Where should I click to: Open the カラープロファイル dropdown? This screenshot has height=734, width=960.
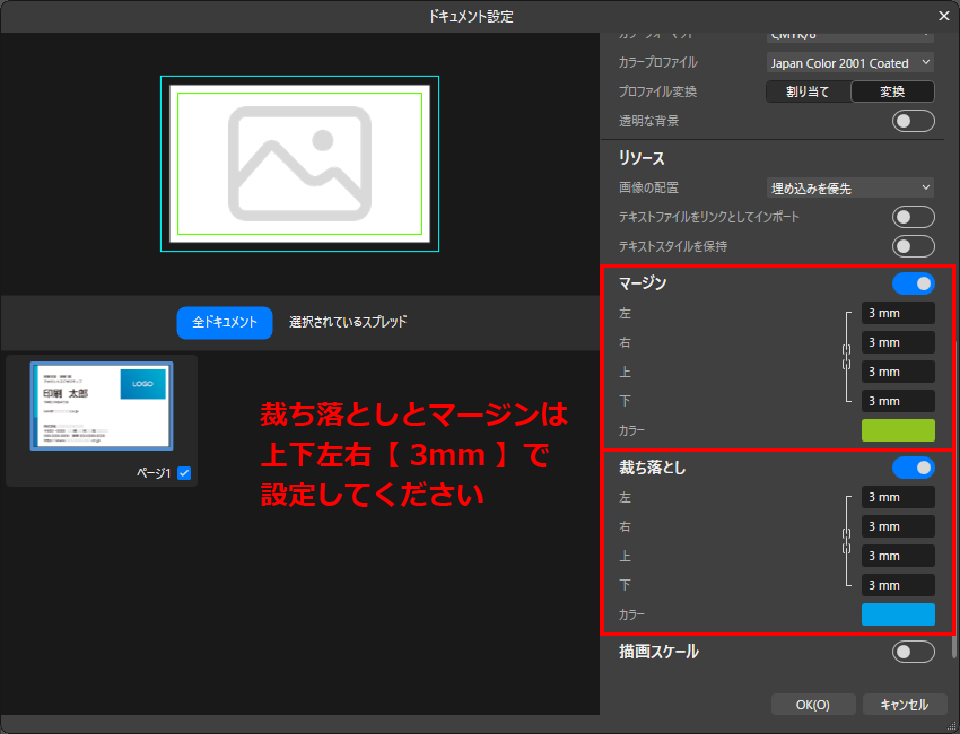tap(850, 63)
